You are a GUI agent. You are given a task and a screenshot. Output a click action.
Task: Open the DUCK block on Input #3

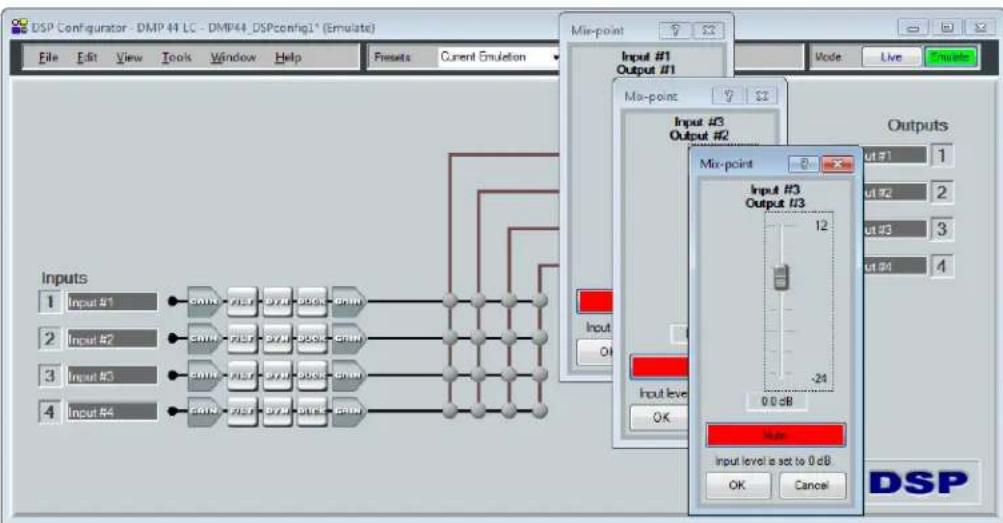click(312, 375)
